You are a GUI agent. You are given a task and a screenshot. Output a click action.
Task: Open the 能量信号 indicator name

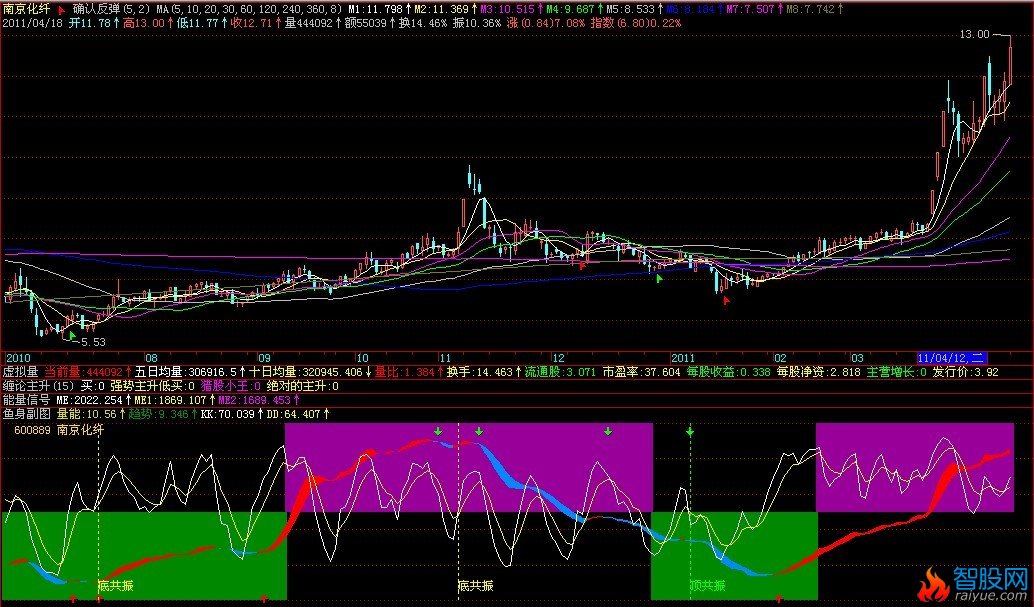26,400
